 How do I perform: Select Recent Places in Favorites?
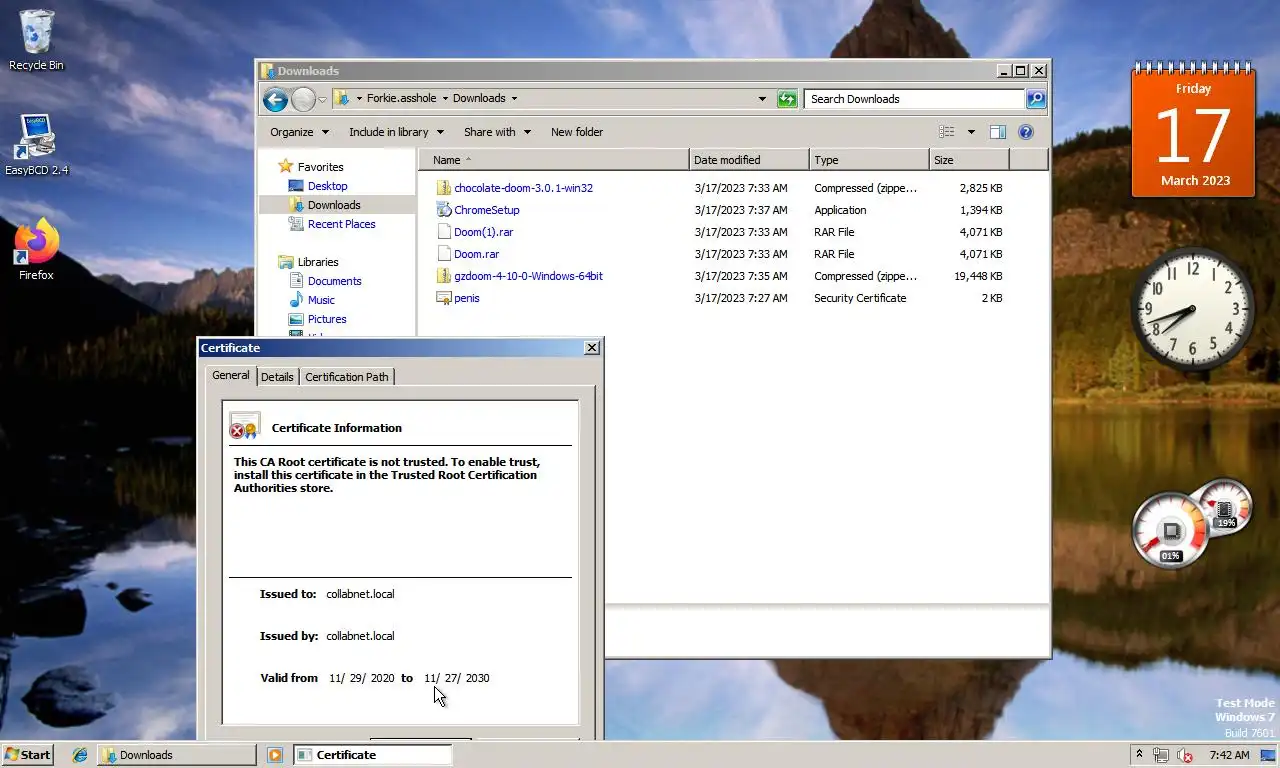[341, 224]
